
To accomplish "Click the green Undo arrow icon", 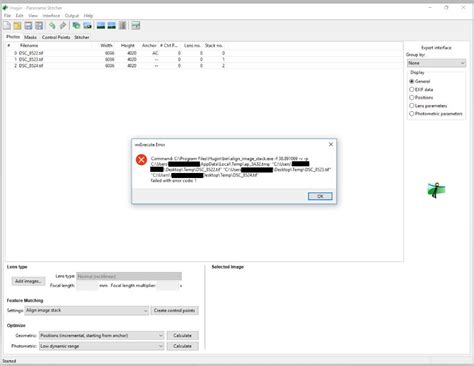I will click(52, 25).
